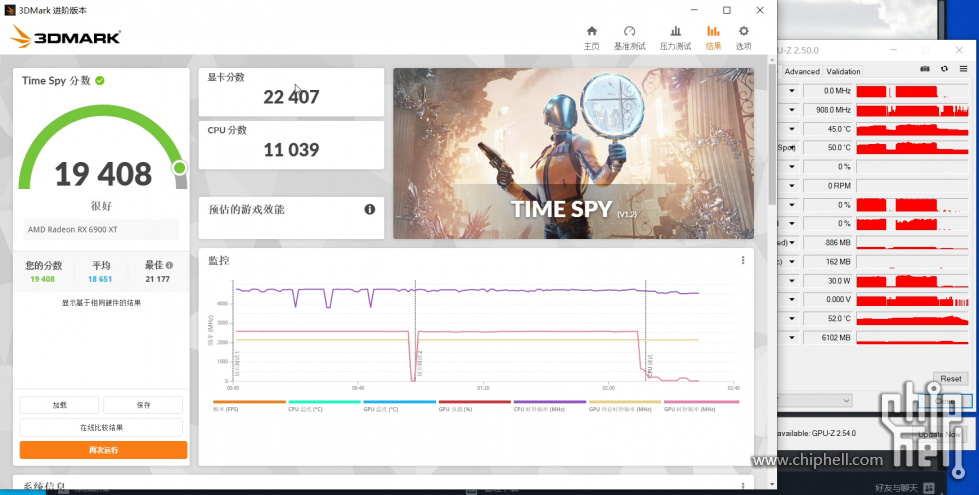Click the 3DMark logo in header
Image resolution: width=979 pixels, height=495 pixels.
pyautogui.click(x=66, y=37)
